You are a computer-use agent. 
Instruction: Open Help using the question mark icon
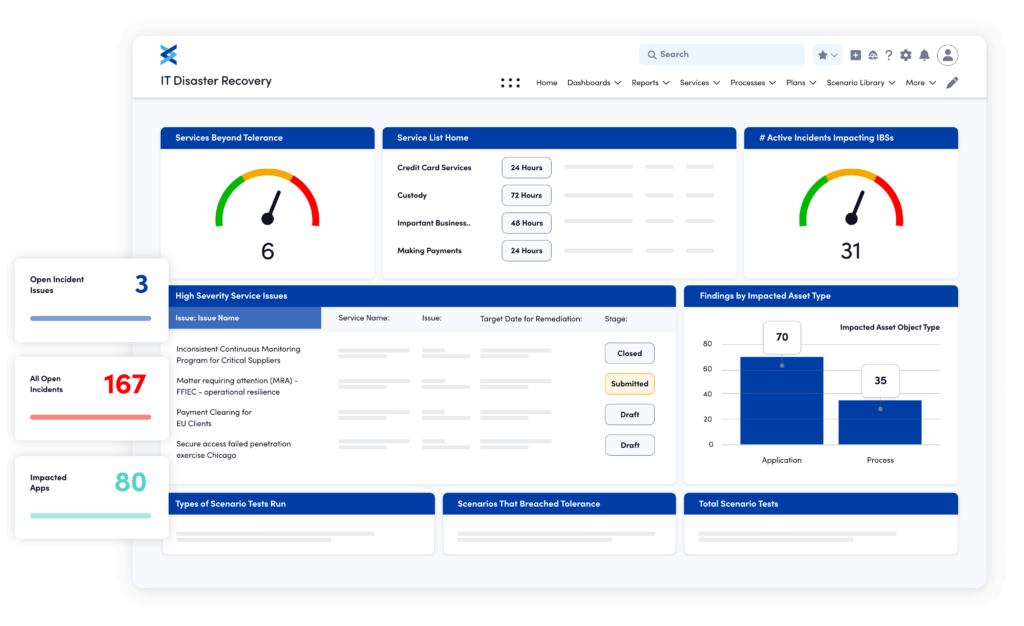point(889,55)
